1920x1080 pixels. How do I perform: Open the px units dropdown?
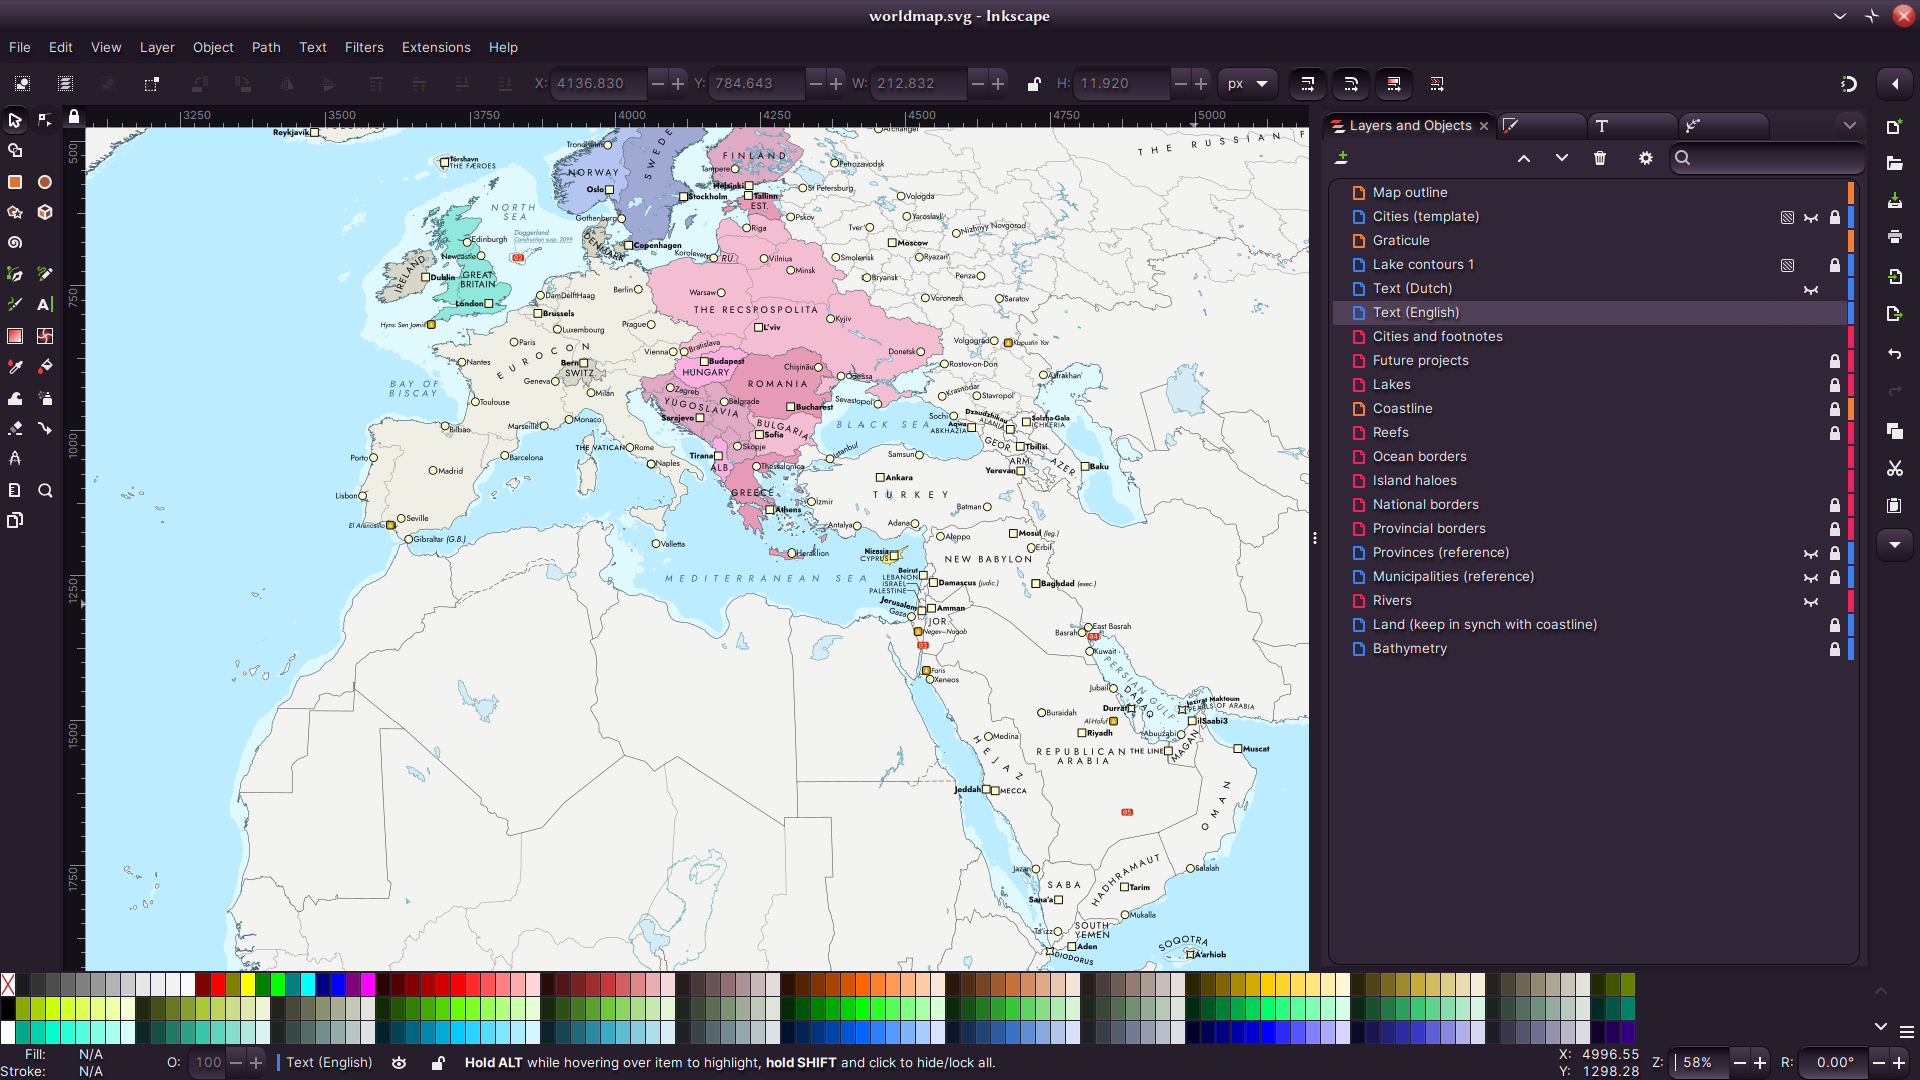tap(1247, 84)
